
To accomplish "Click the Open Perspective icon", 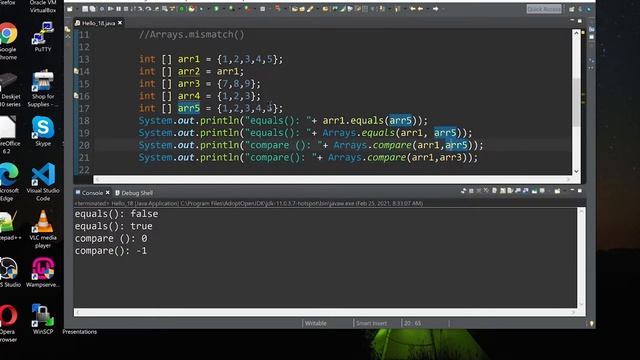I will [571, 9].
